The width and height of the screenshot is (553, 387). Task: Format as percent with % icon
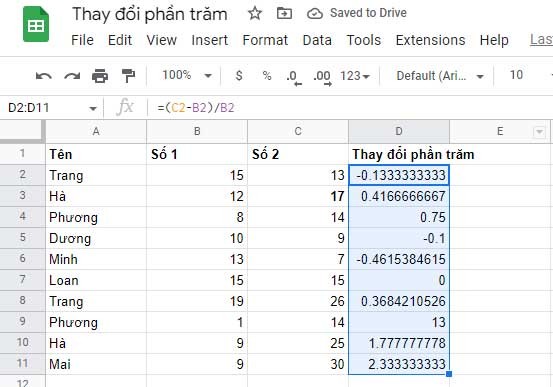click(x=267, y=75)
